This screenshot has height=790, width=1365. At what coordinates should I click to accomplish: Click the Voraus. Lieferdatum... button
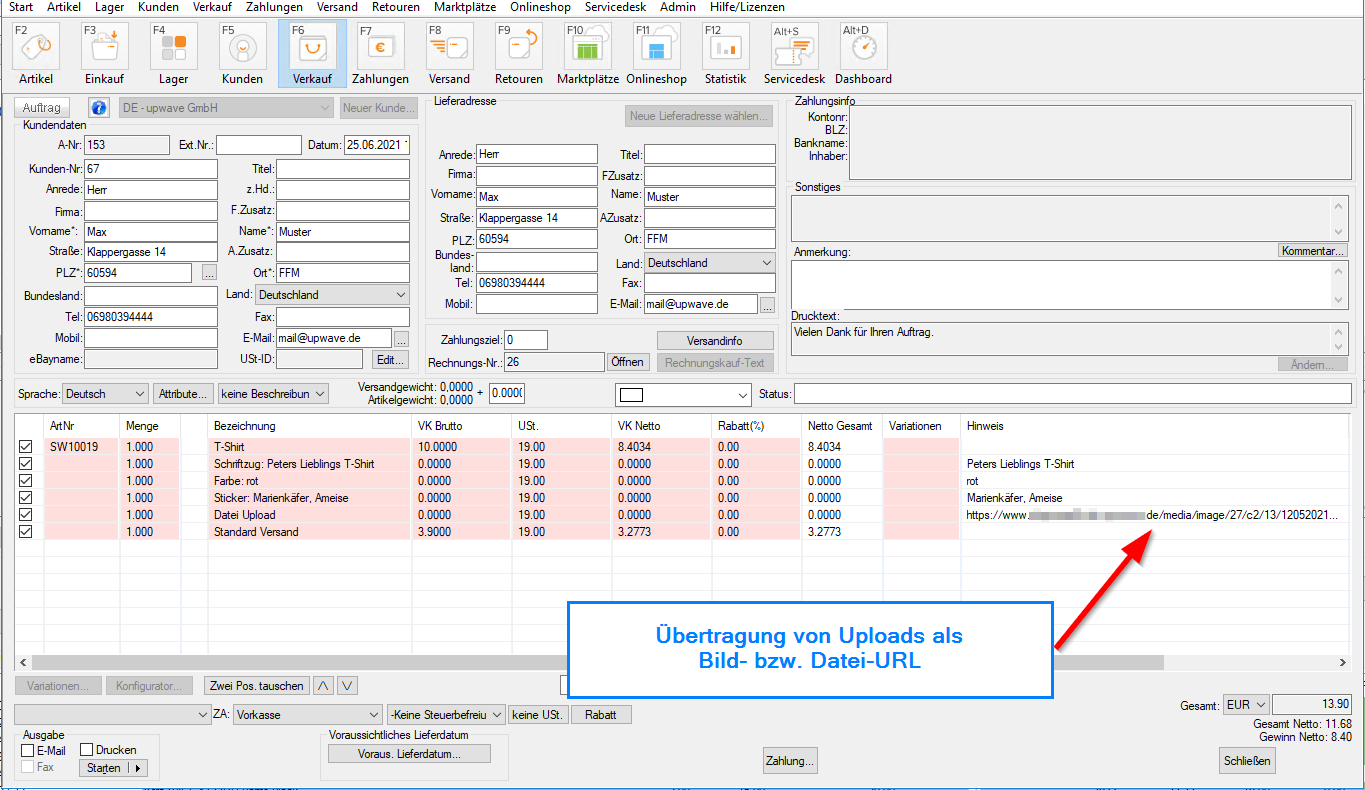(409, 754)
